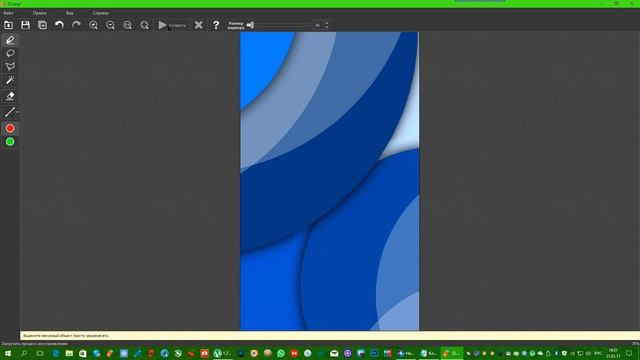Undo the last action
This screenshot has width=640, height=360.
tap(59, 25)
